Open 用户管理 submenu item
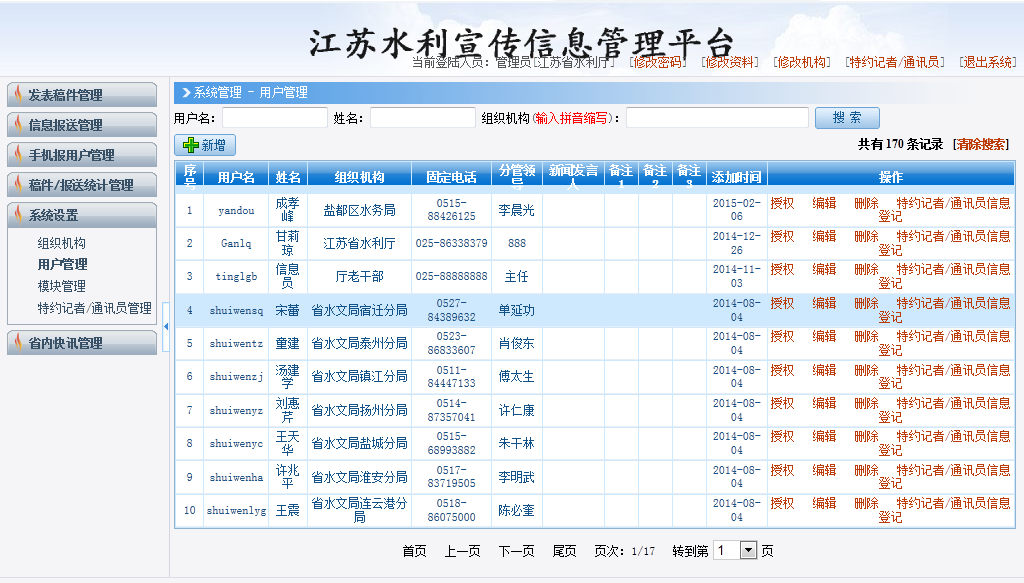This screenshot has height=583, width=1024. pos(62,264)
